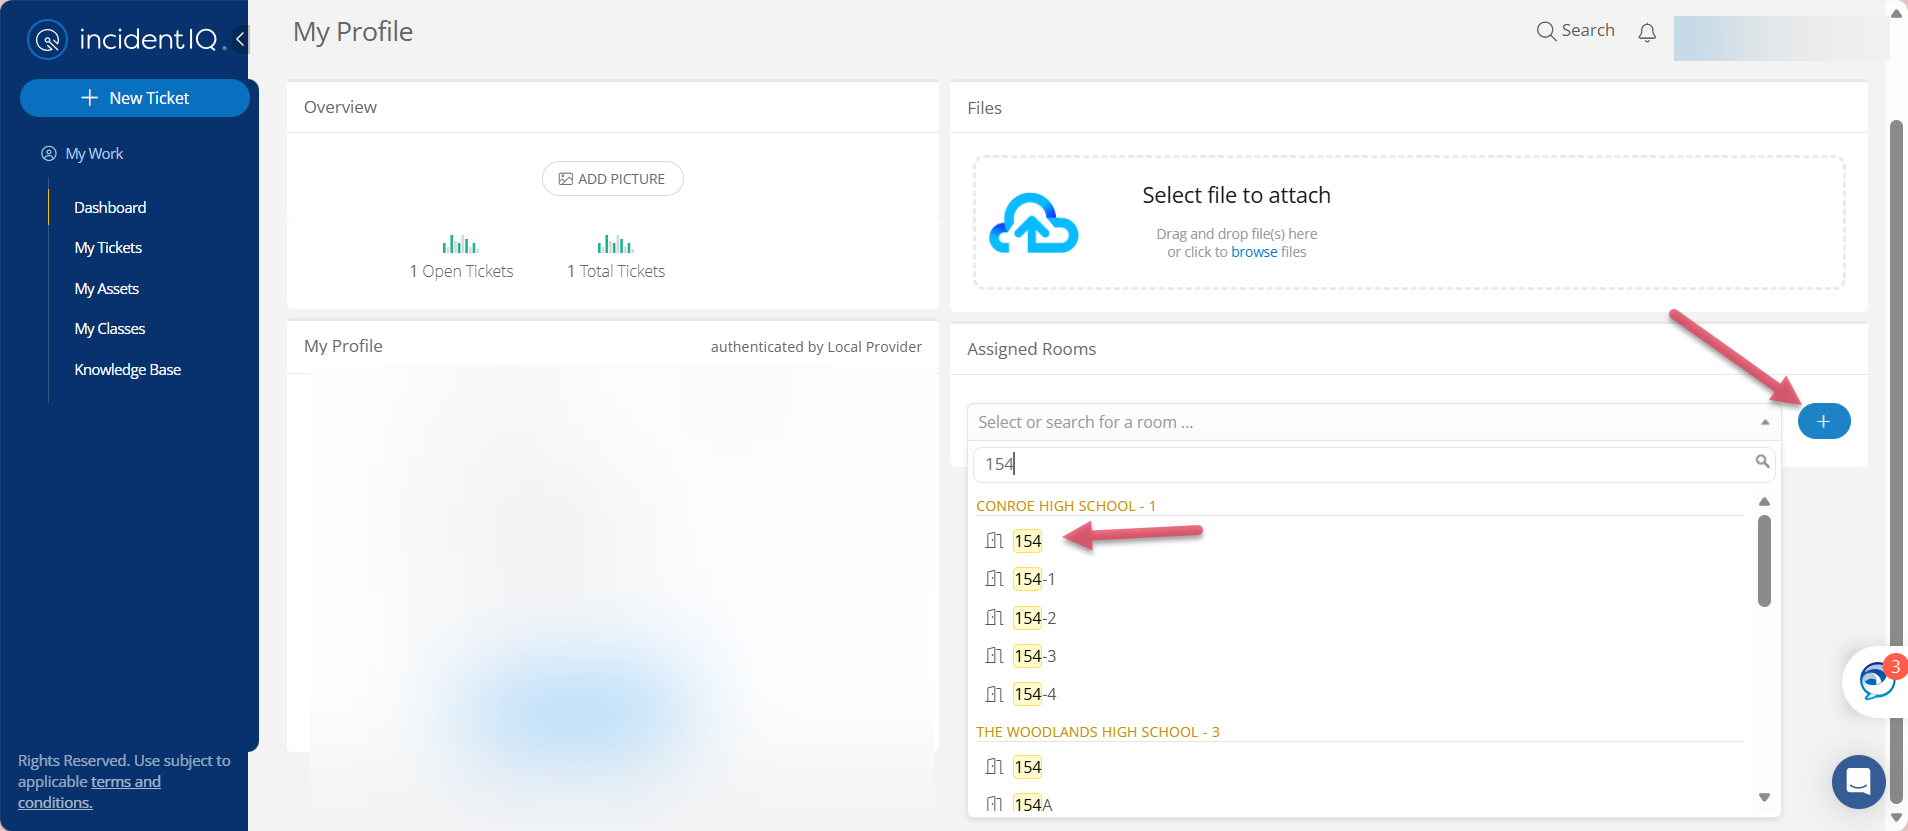Click the notification bell icon
The image size is (1908, 831).
click(x=1647, y=33)
